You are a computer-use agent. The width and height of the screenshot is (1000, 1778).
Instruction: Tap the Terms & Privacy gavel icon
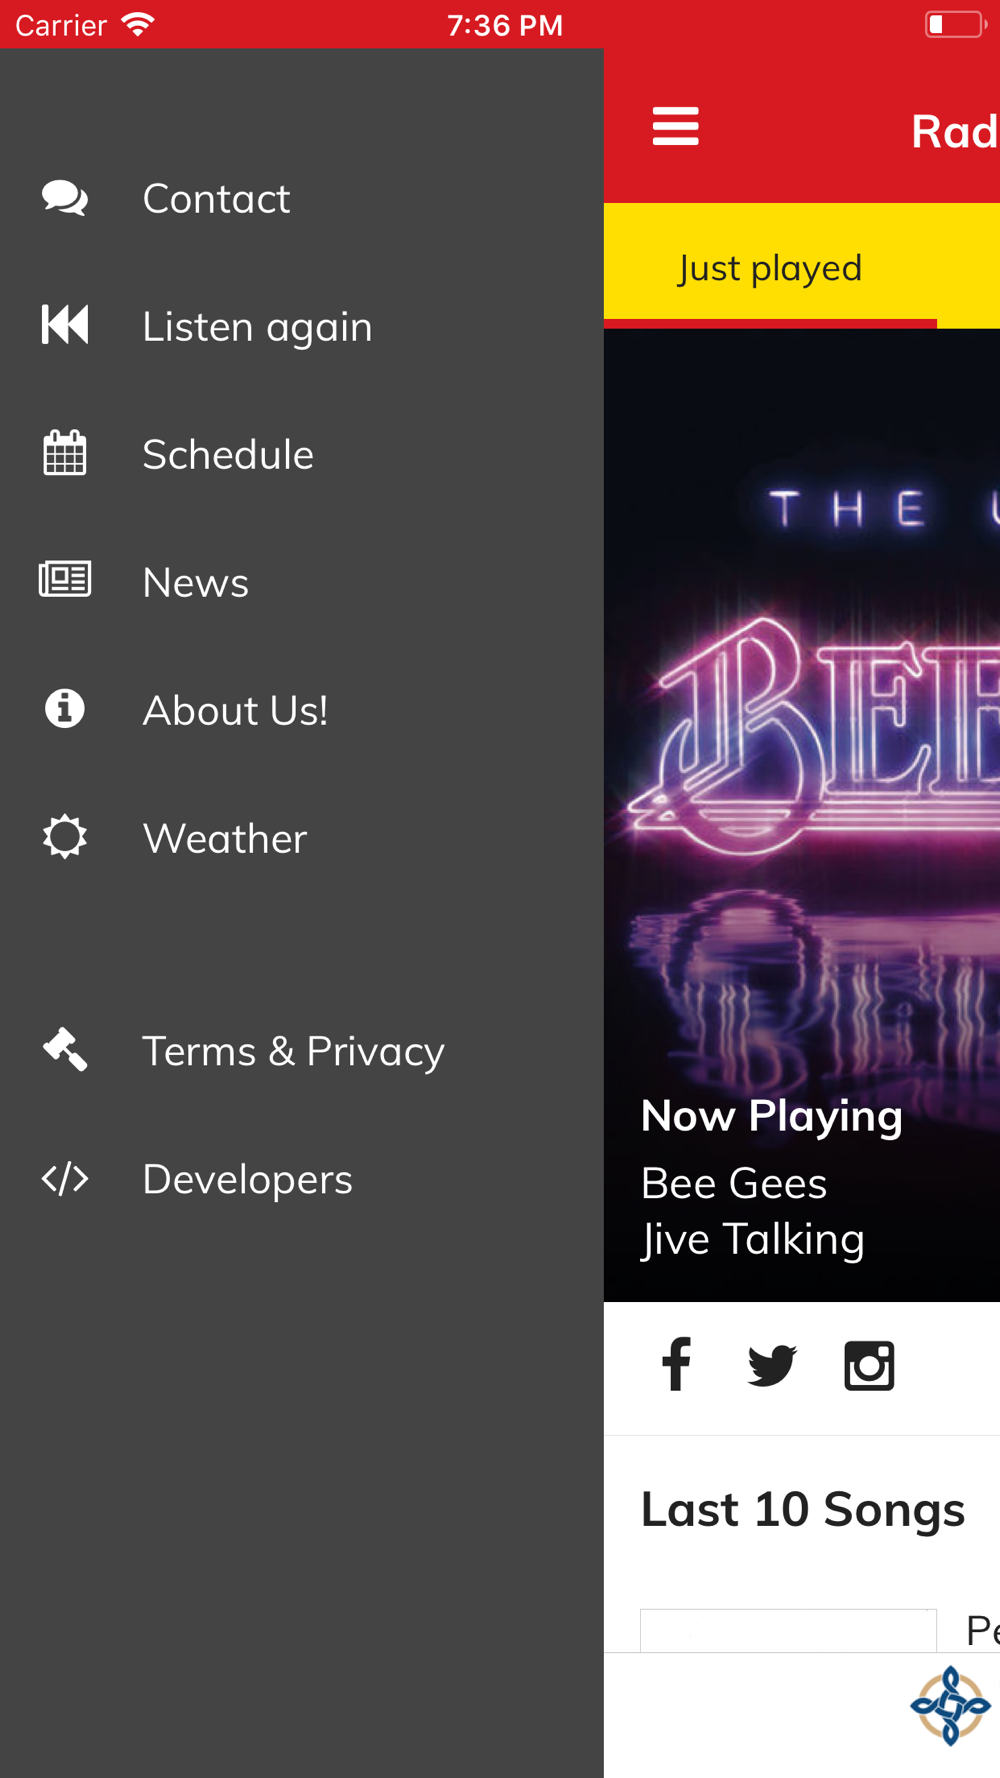pyautogui.click(x=65, y=1050)
